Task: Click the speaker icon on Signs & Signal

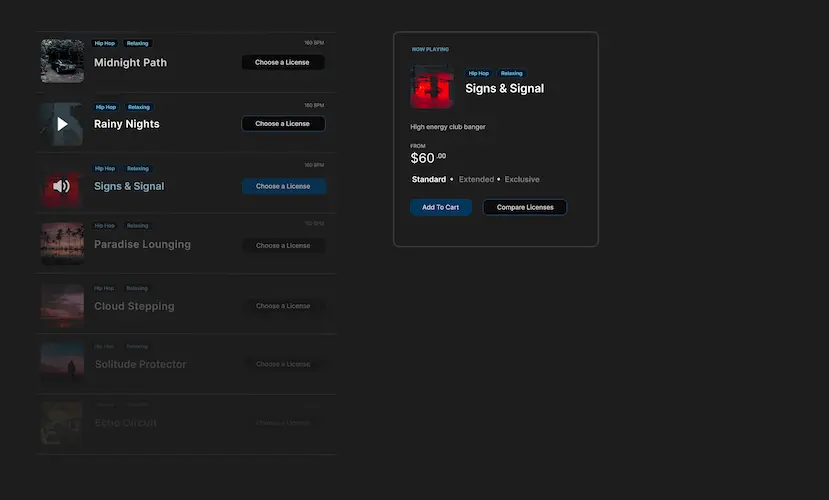Action: tap(61, 186)
